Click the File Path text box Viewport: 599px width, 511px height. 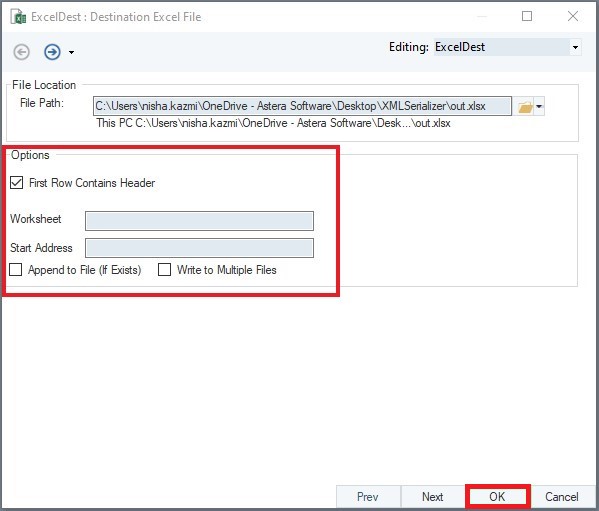[302, 106]
